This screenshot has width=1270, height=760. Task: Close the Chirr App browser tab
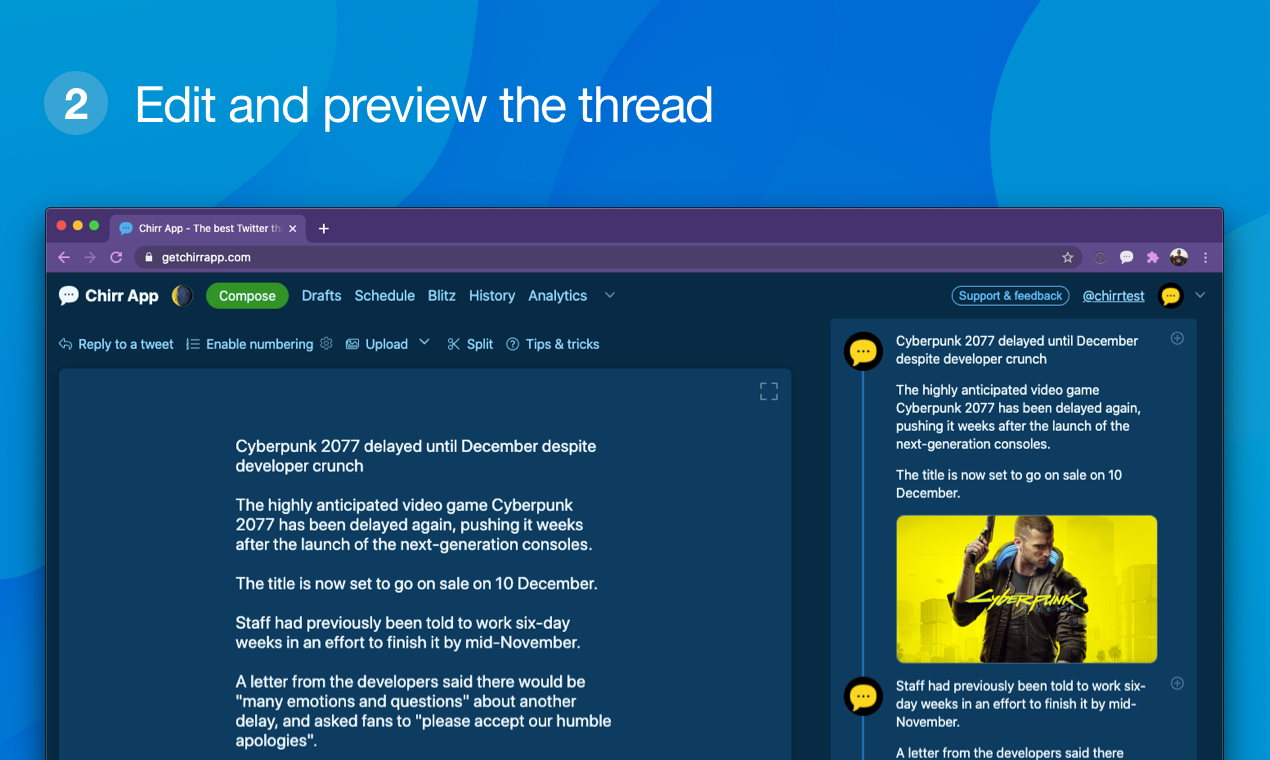click(x=293, y=228)
